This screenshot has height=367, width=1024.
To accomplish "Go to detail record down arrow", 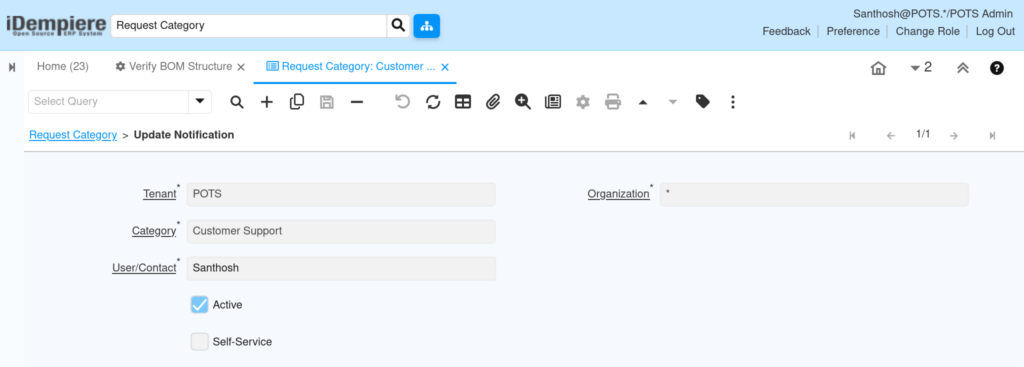I will tap(673, 103).
